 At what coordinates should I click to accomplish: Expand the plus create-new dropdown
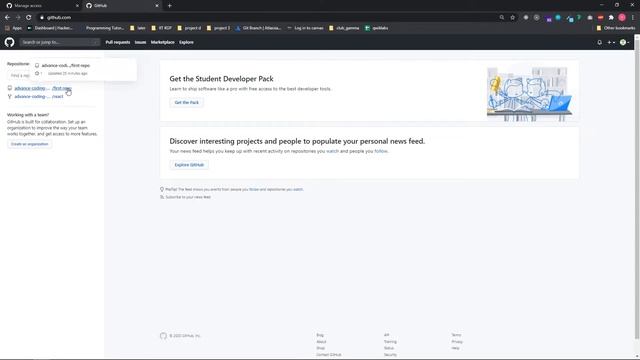coord(611,42)
